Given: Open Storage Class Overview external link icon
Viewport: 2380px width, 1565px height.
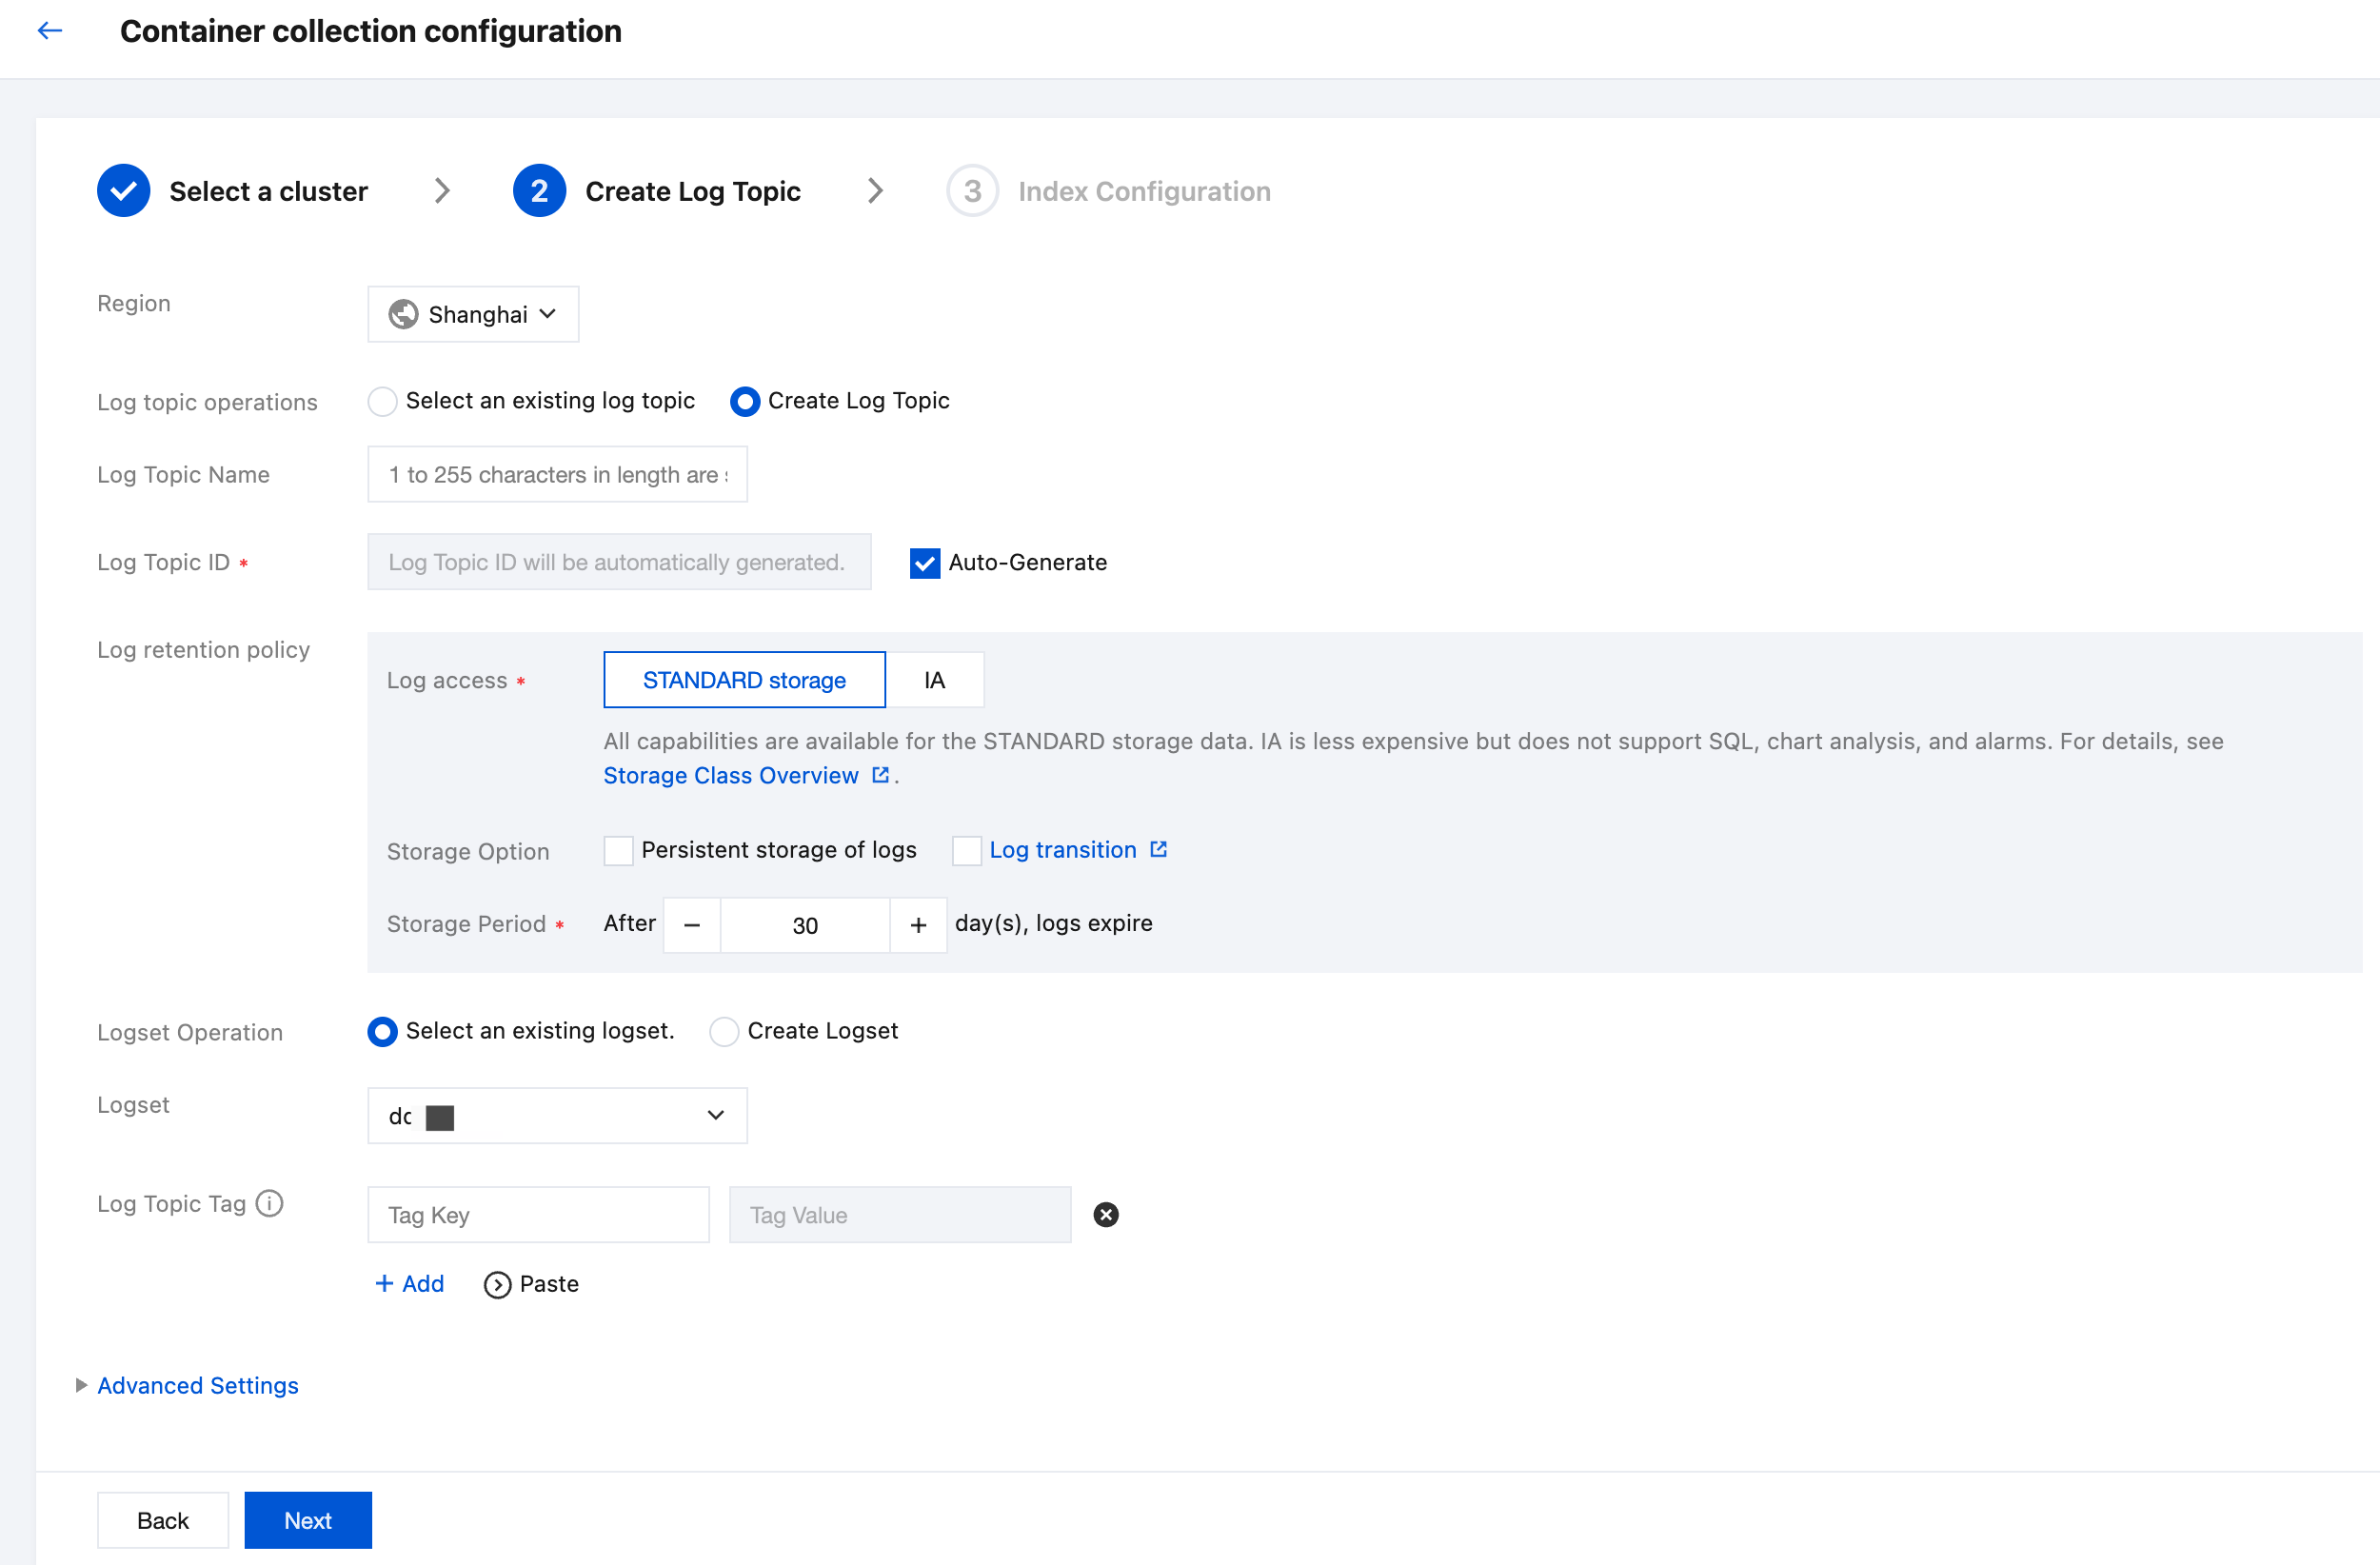Looking at the screenshot, I should [x=880, y=775].
